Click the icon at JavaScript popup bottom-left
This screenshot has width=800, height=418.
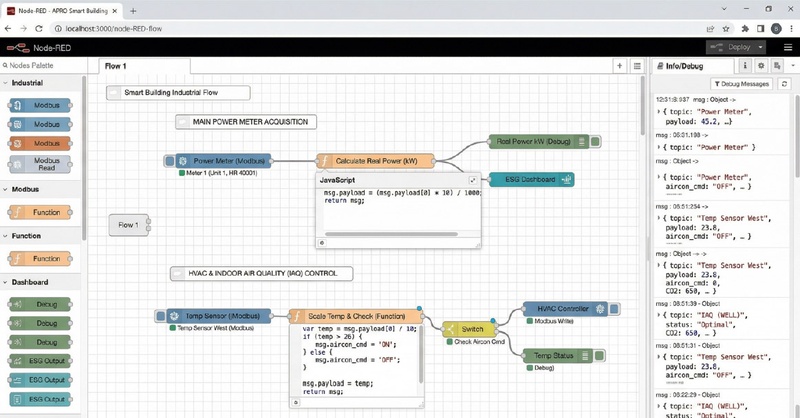(x=322, y=243)
